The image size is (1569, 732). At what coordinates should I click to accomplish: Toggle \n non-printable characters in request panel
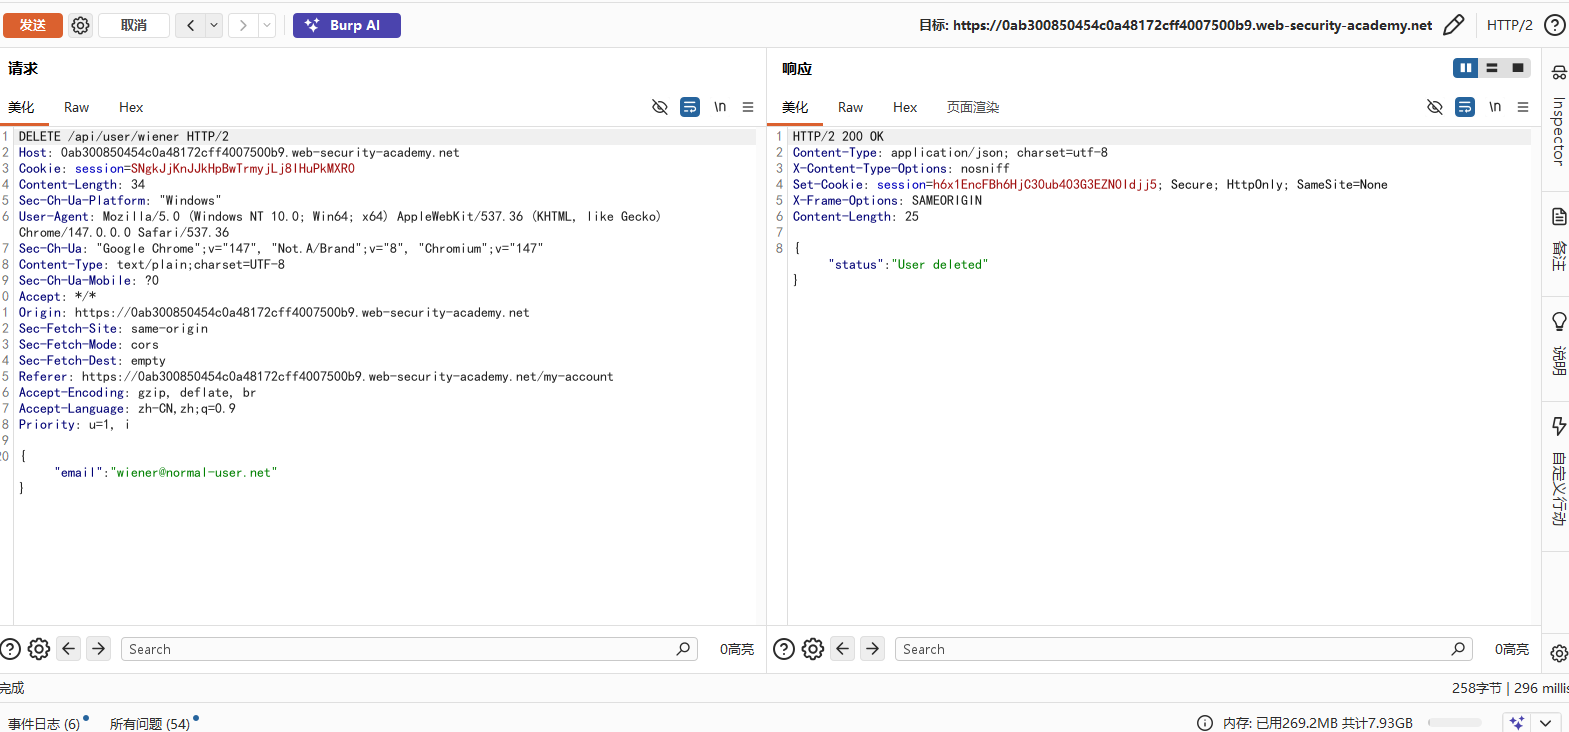720,107
